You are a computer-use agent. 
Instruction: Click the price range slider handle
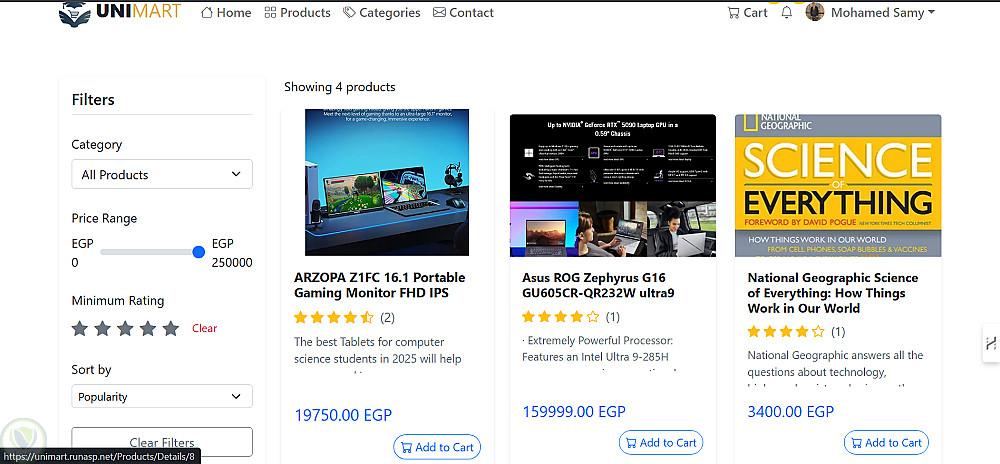point(198,252)
